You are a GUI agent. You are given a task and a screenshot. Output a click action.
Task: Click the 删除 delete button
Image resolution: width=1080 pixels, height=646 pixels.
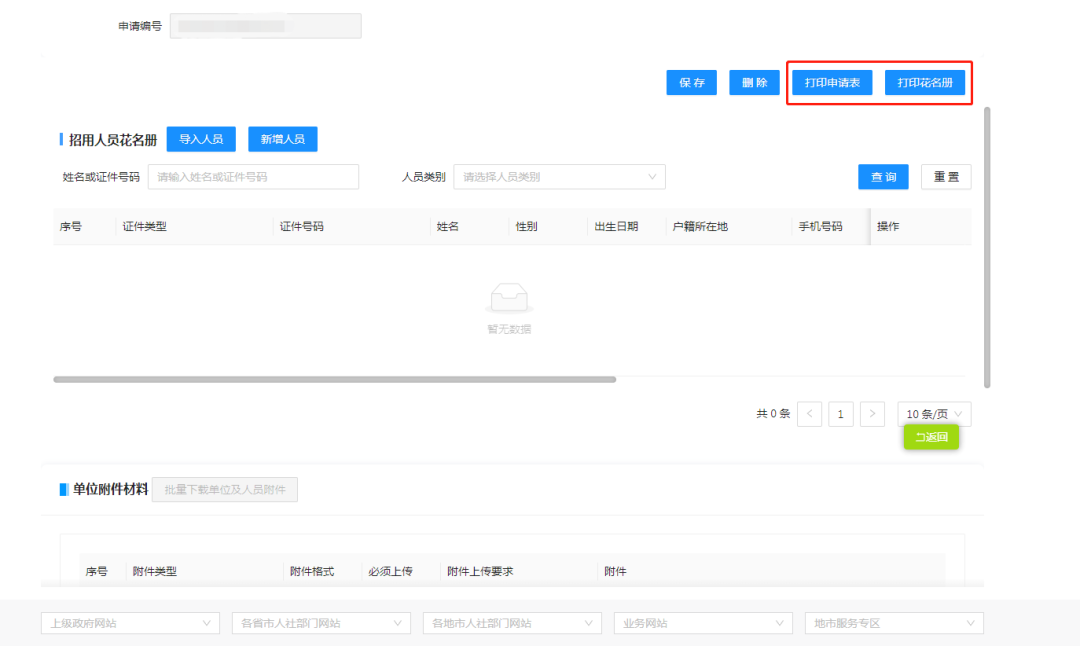click(754, 83)
